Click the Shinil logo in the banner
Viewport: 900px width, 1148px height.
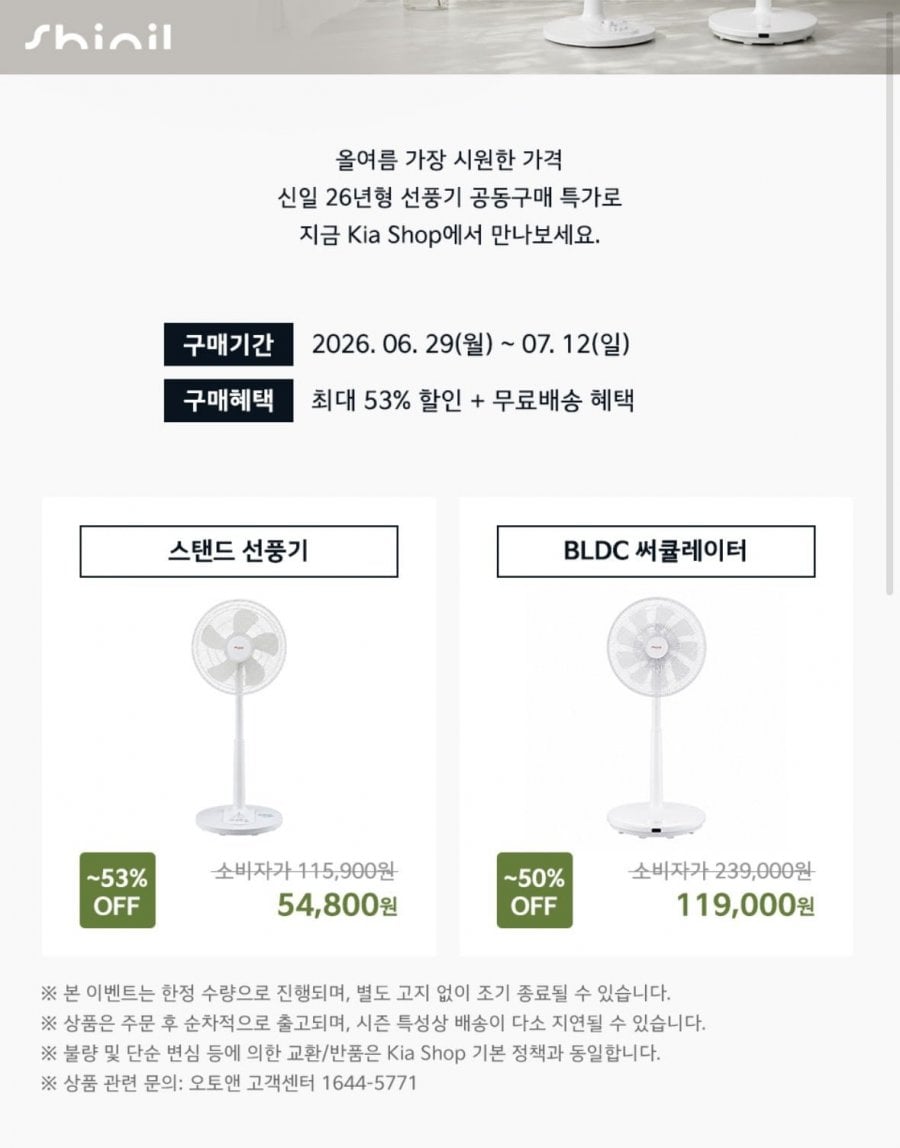tap(98, 38)
